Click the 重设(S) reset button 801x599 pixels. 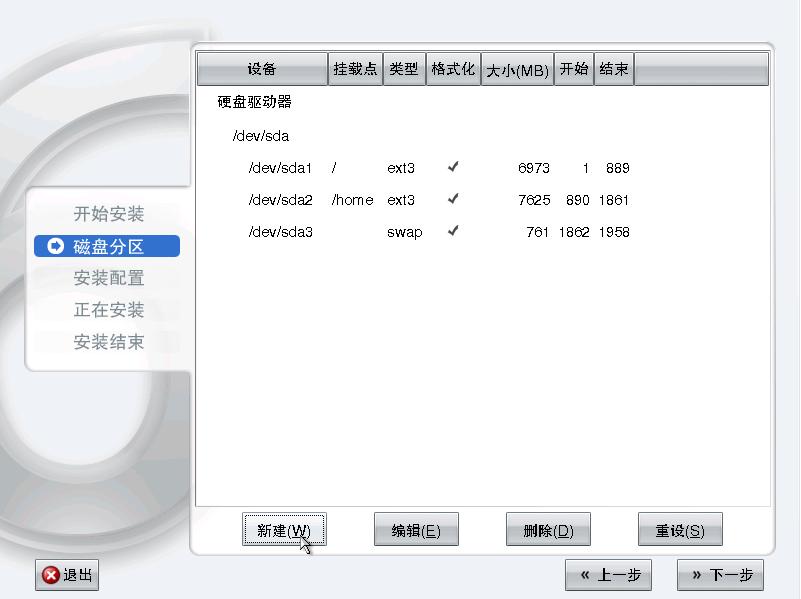(x=680, y=530)
